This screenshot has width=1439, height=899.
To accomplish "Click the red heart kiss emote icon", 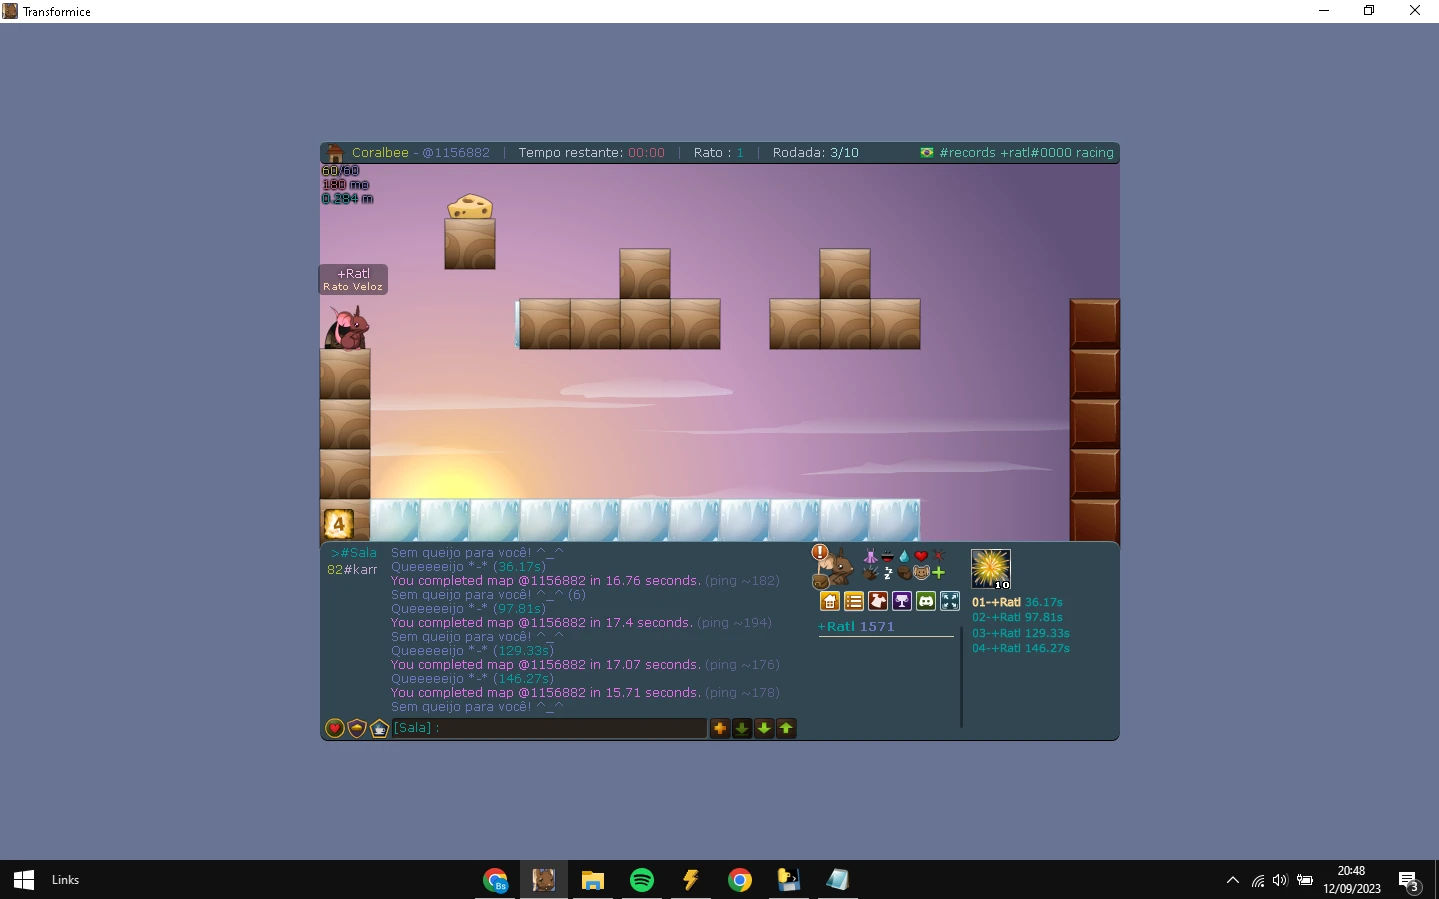I will click(921, 556).
